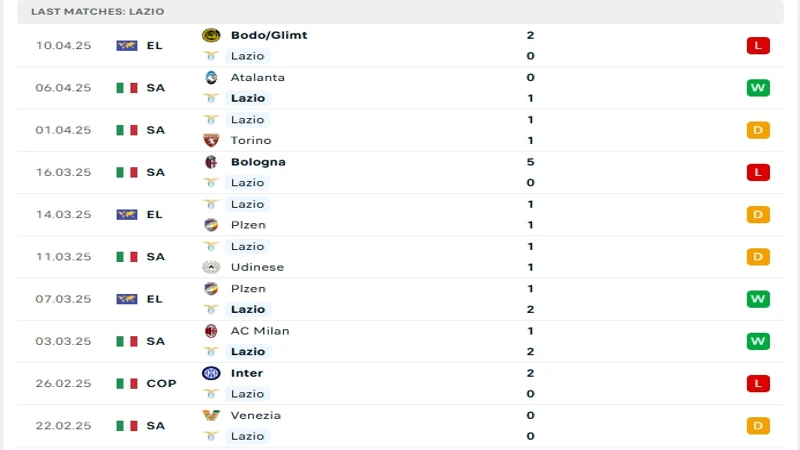Click the Udinese club logo
Image resolution: width=800 pixels, height=450 pixels.
click(x=211, y=267)
